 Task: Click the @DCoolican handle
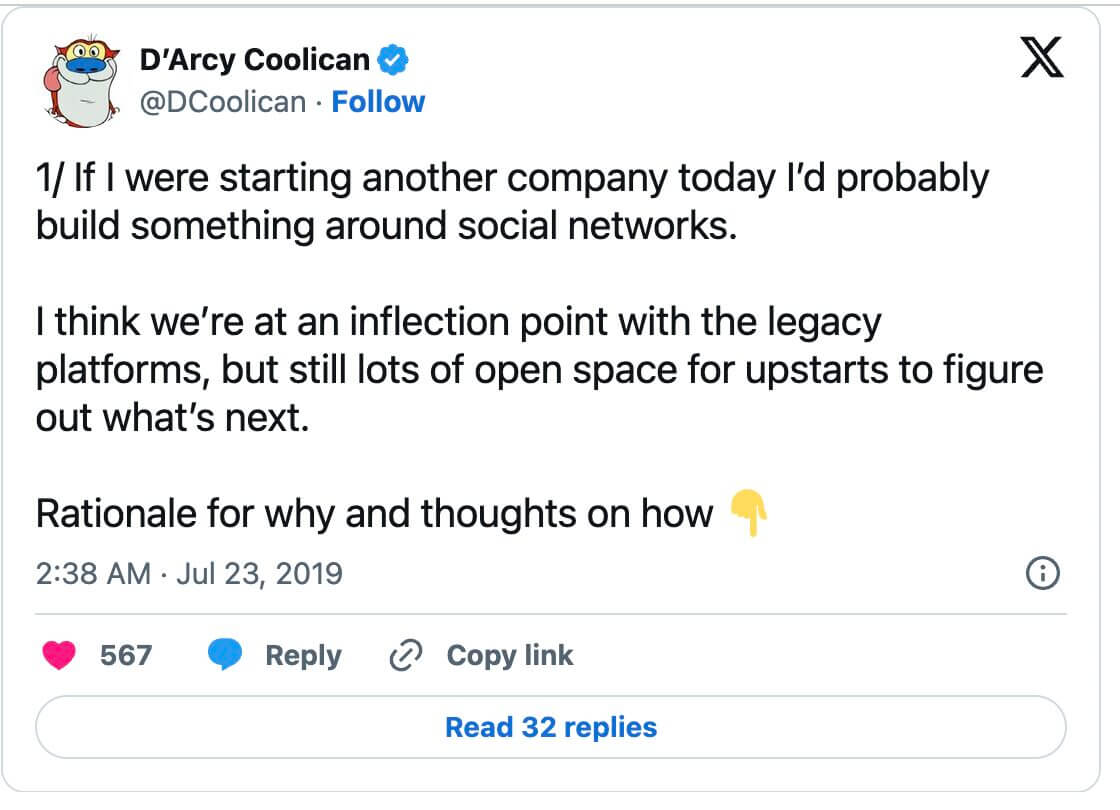pos(222,102)
